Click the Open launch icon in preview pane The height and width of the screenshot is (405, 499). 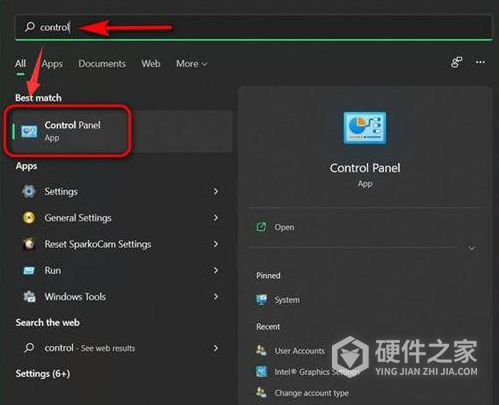[261, 227]
